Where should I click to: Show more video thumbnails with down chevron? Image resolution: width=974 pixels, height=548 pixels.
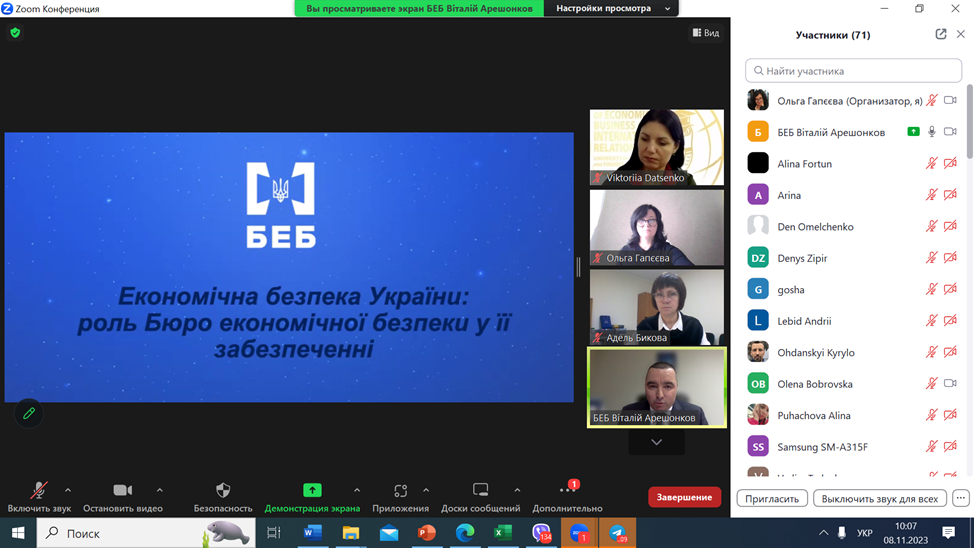(x=656, y=442)
